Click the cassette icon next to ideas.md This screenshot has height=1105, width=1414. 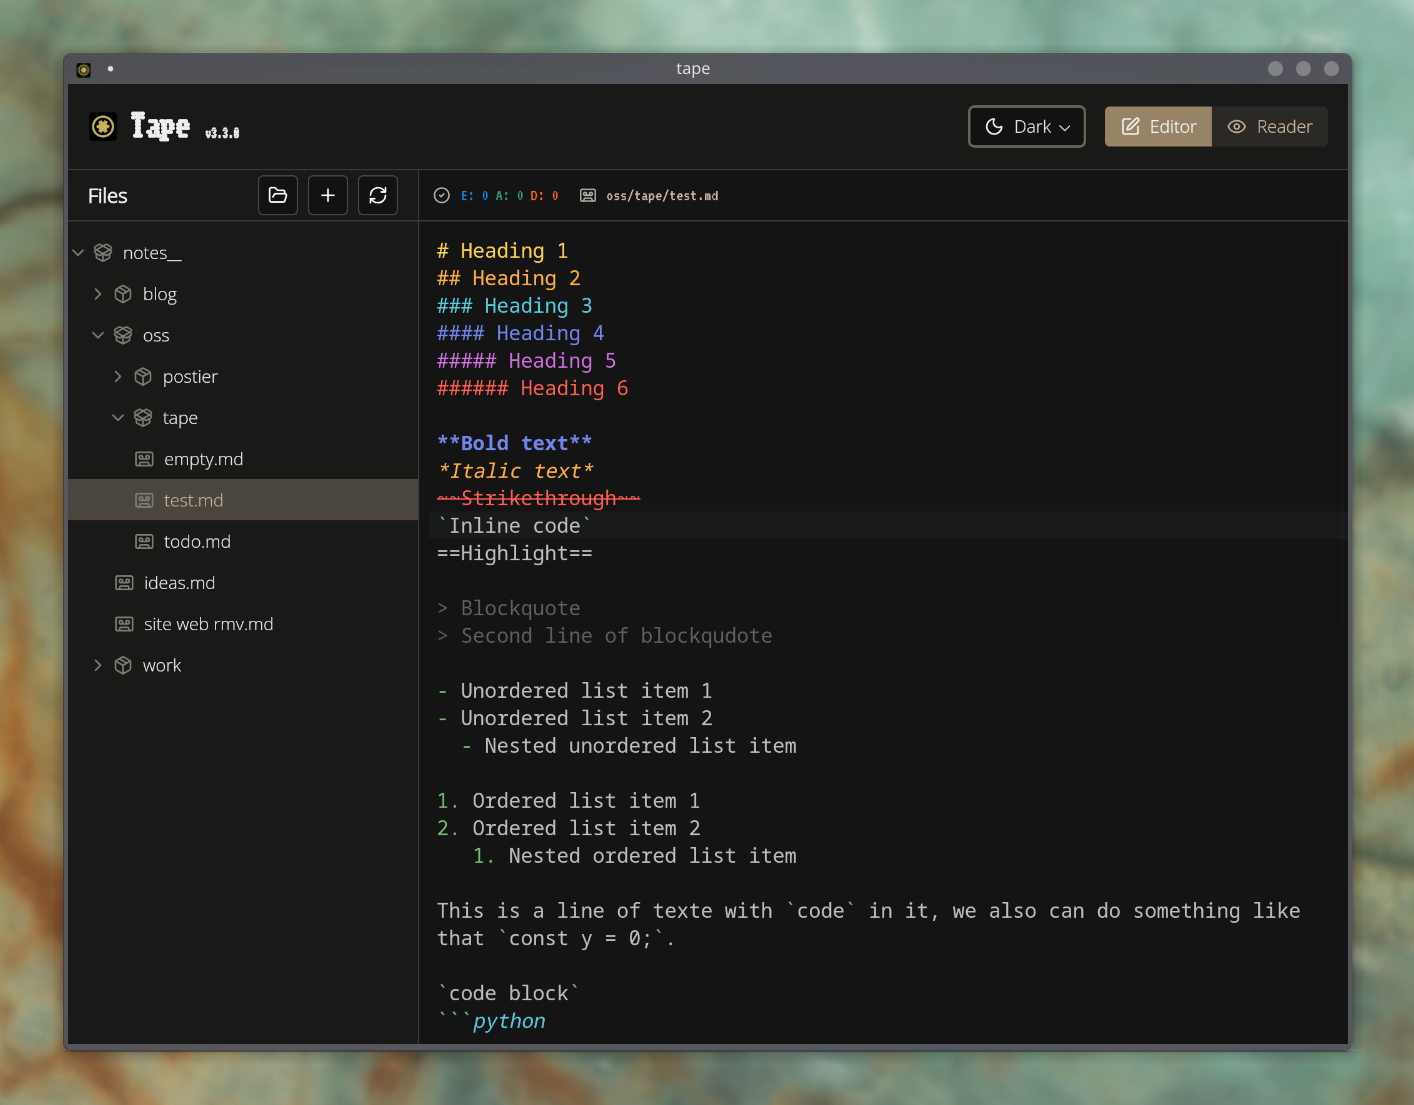pyautogui.click(x=124, y=583)
